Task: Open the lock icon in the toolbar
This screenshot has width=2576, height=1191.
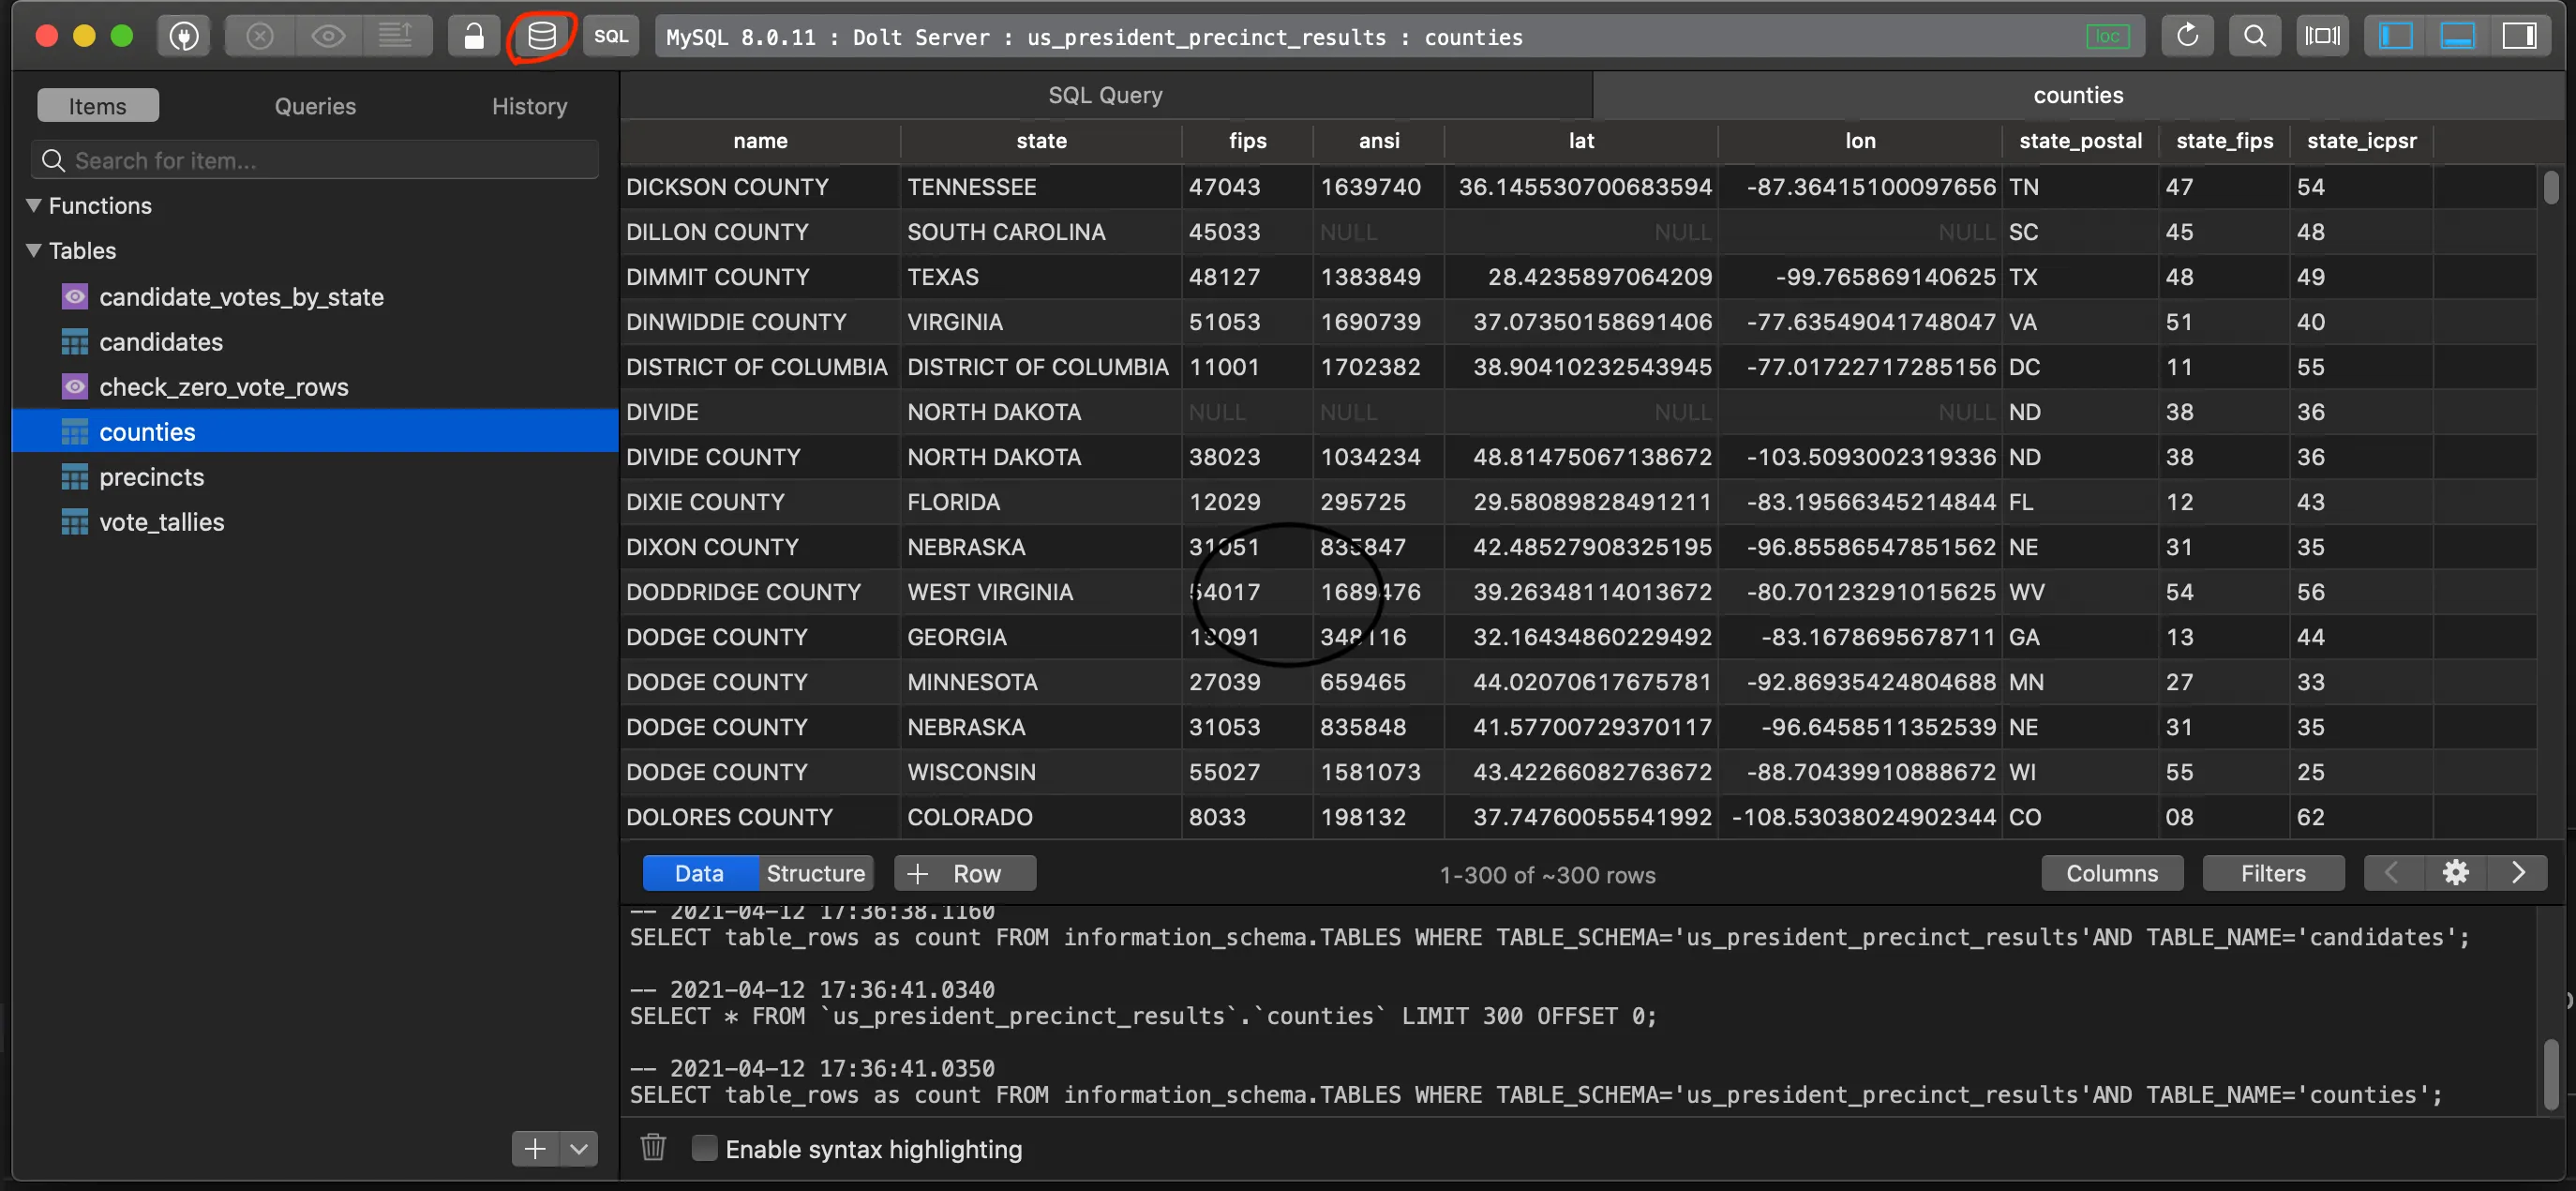Action: [473, 36]
